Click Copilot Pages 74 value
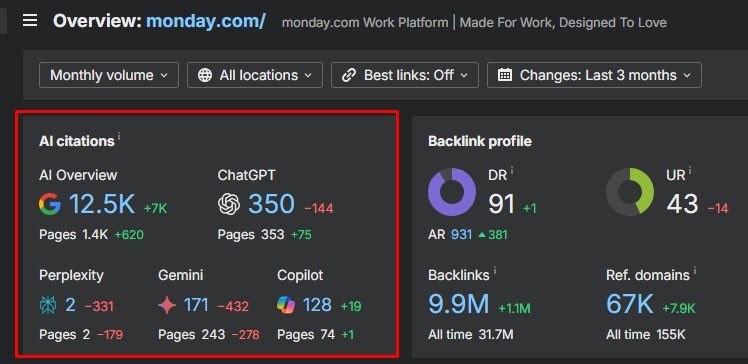 click(327, 335)
